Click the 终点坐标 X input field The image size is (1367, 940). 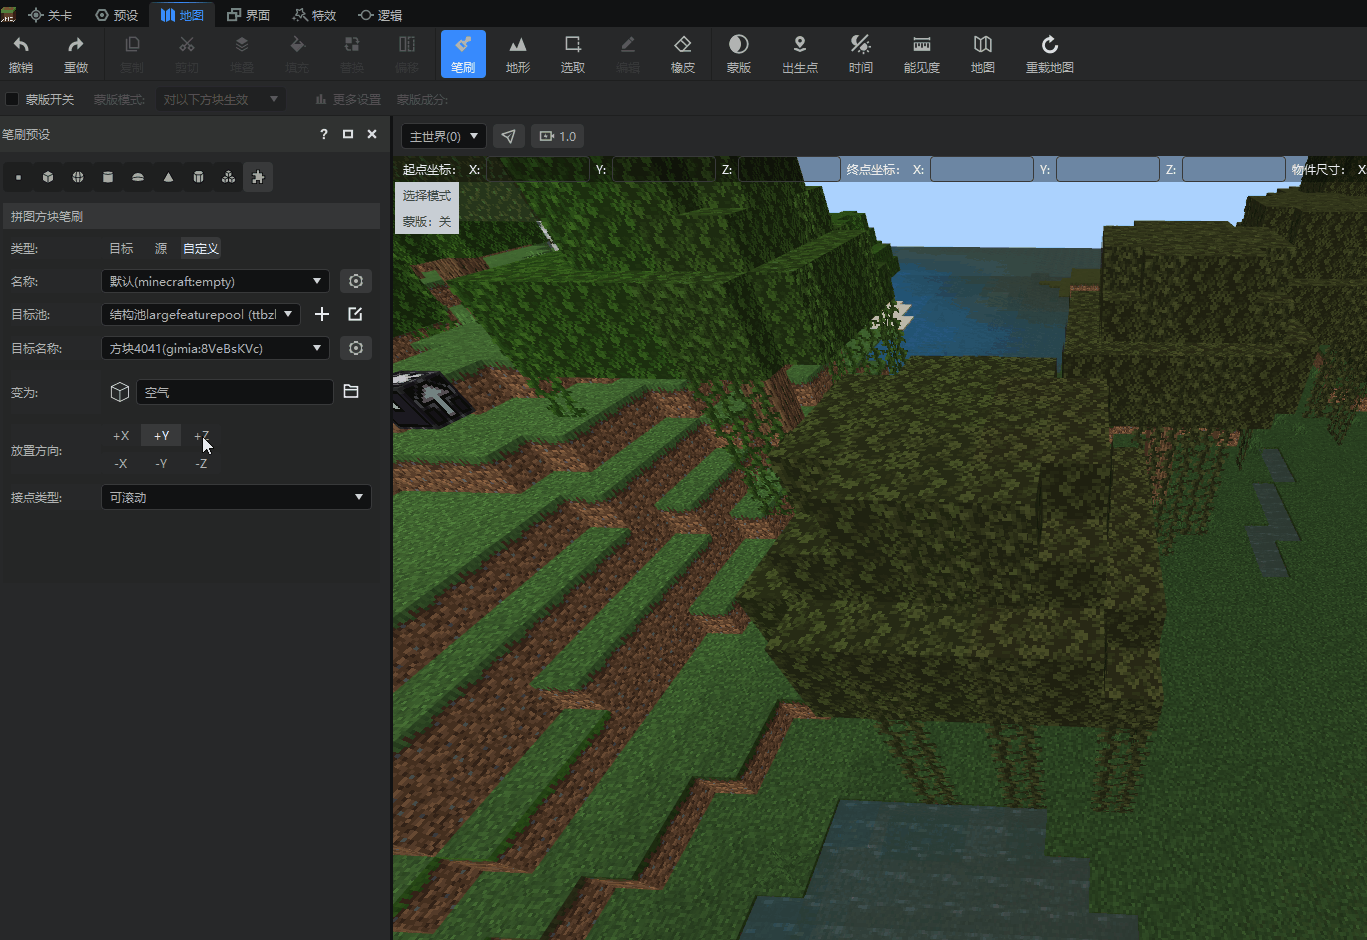(x=982, y=169)
